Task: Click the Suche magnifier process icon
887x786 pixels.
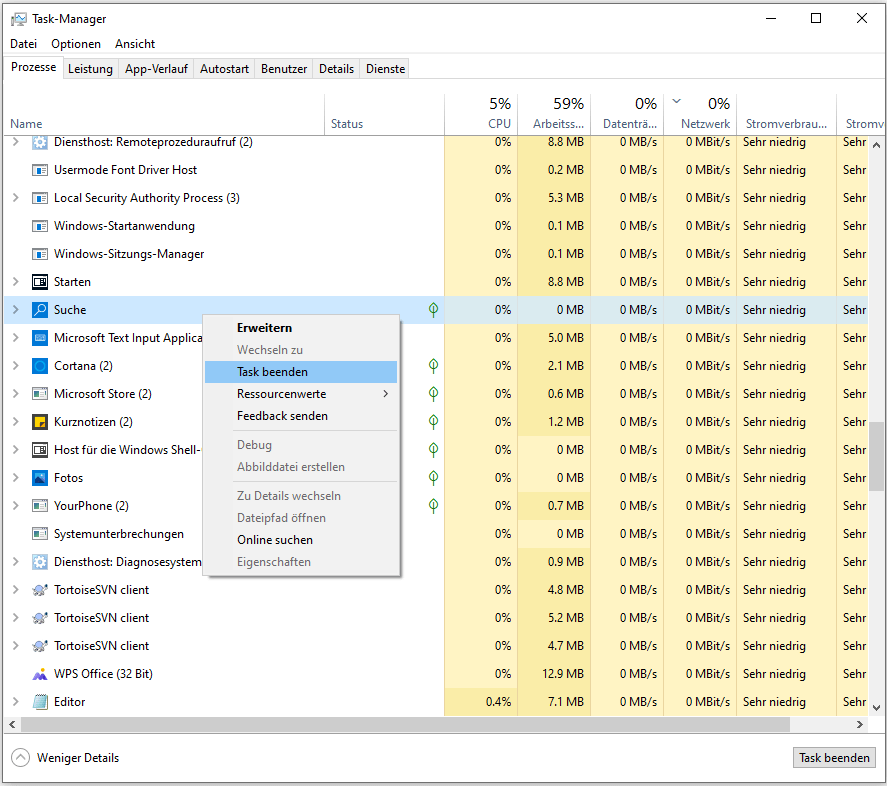Action: tap(40, 310)
